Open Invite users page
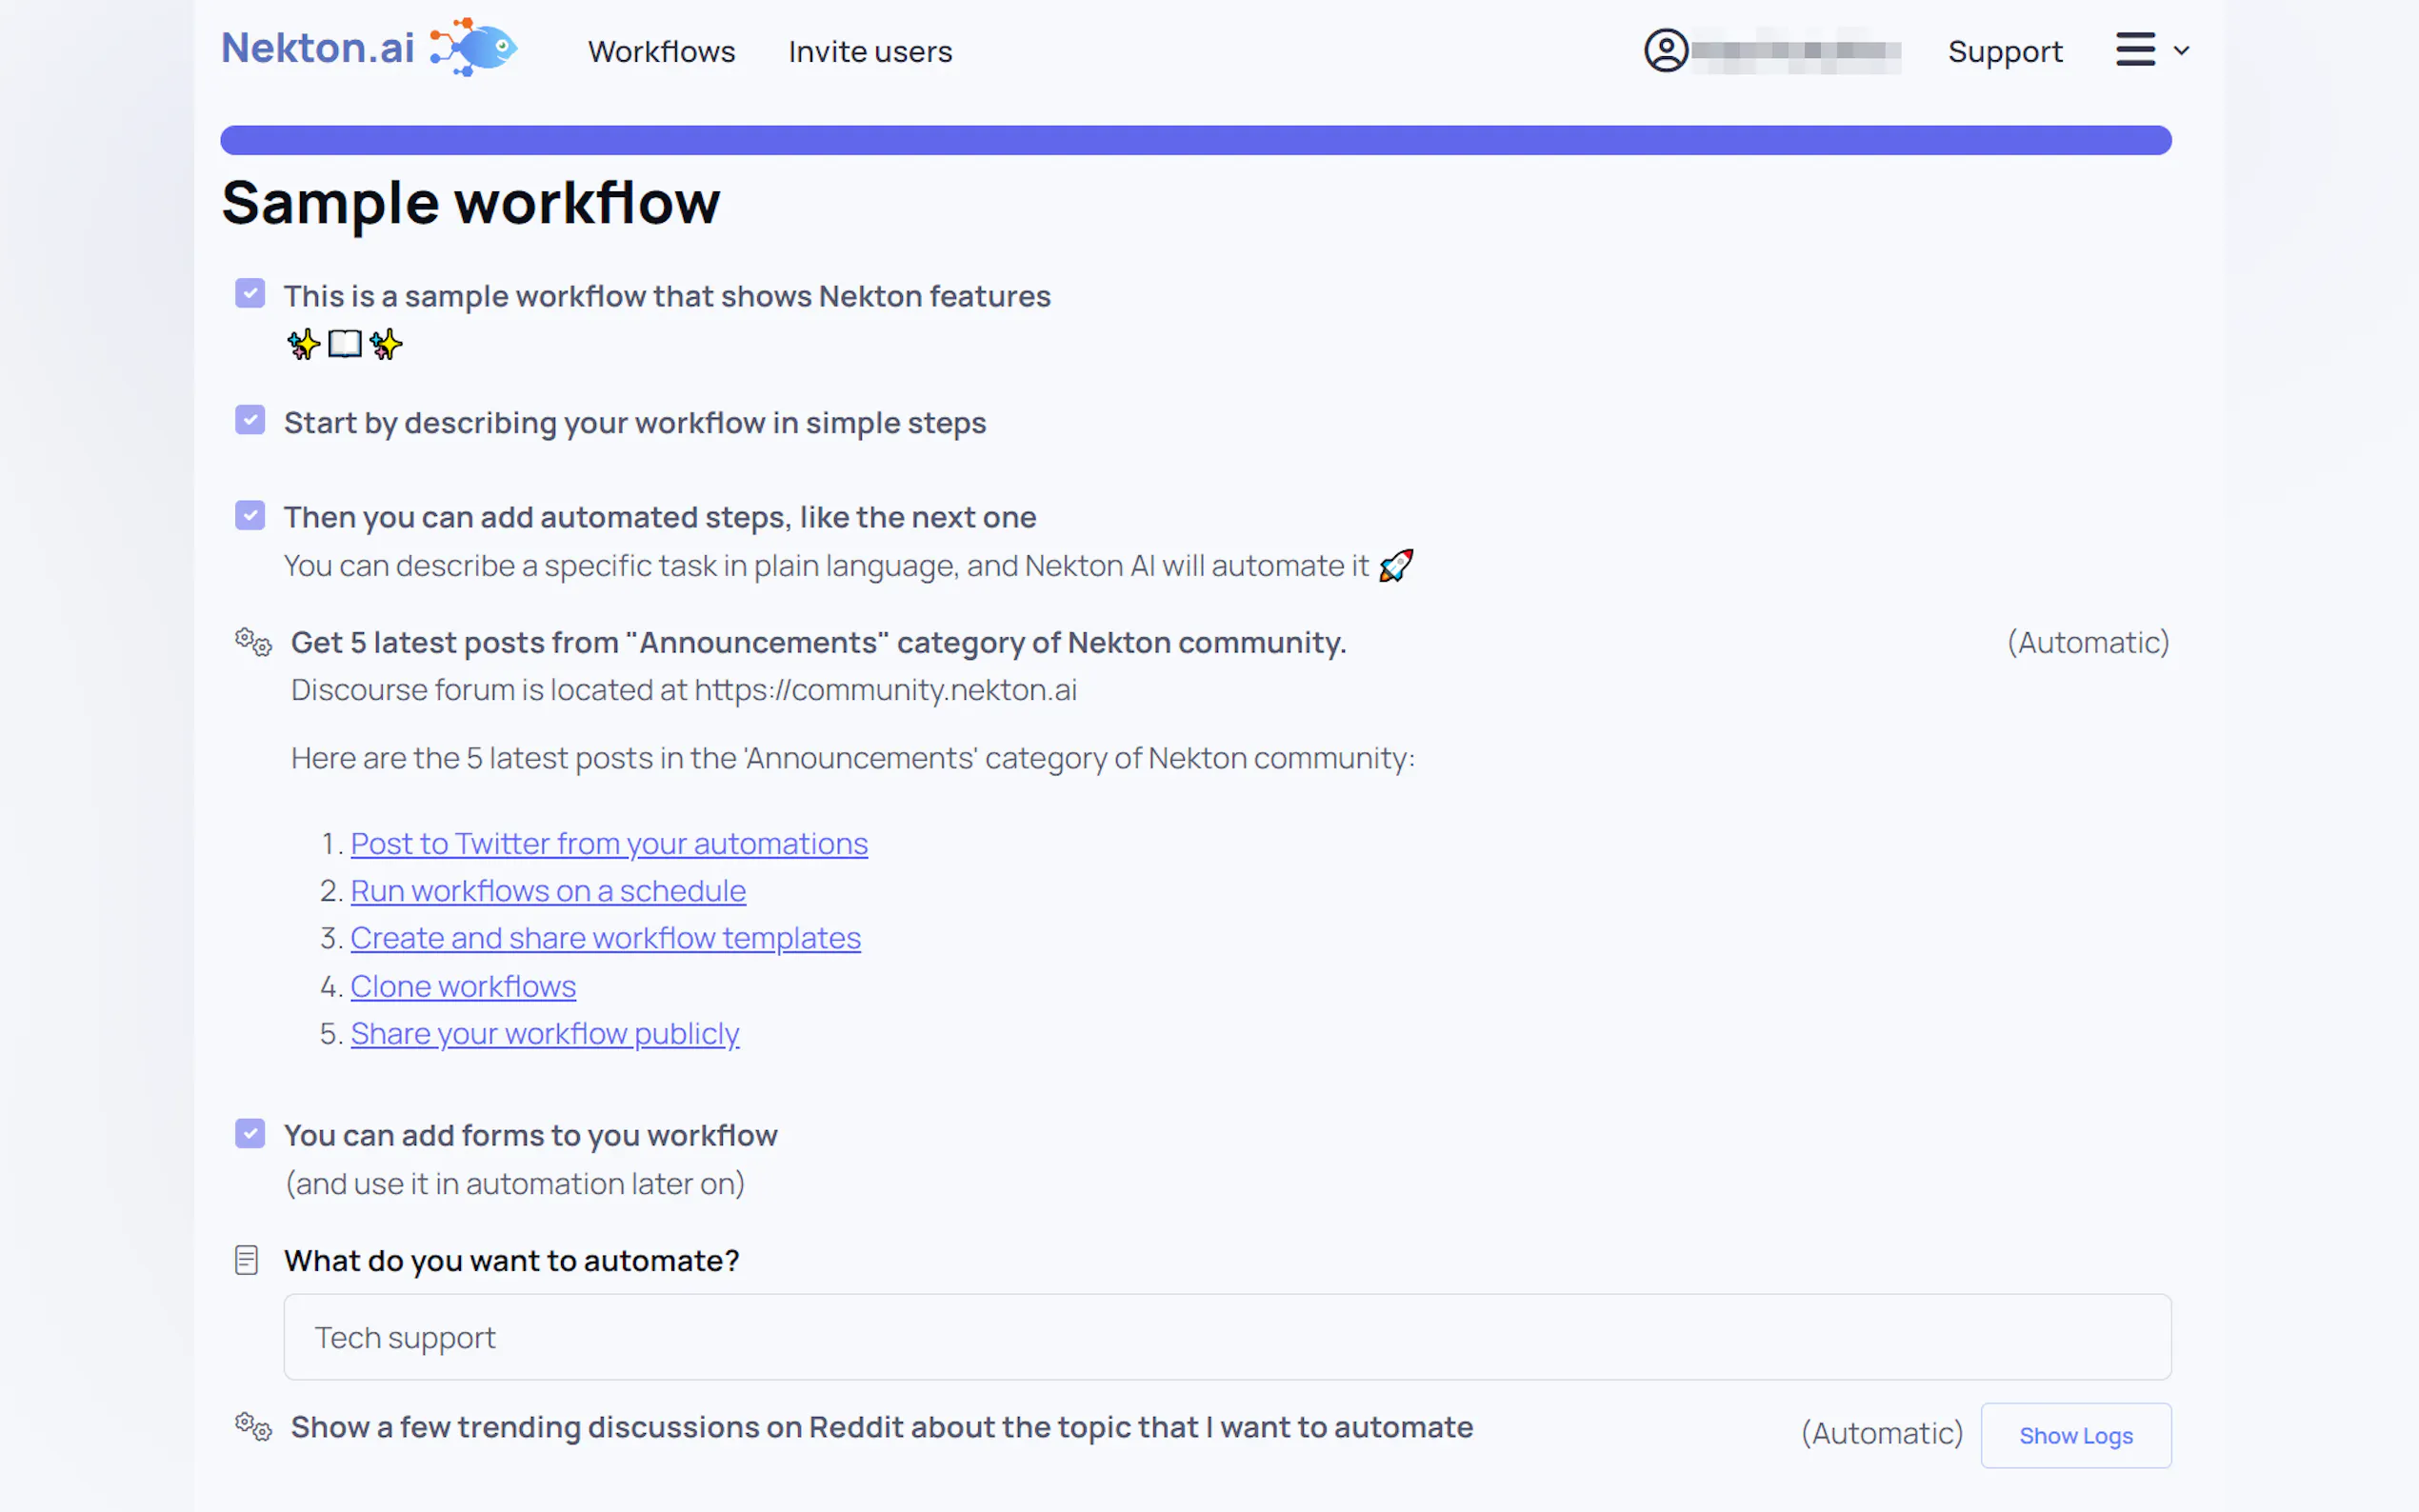 869,51
